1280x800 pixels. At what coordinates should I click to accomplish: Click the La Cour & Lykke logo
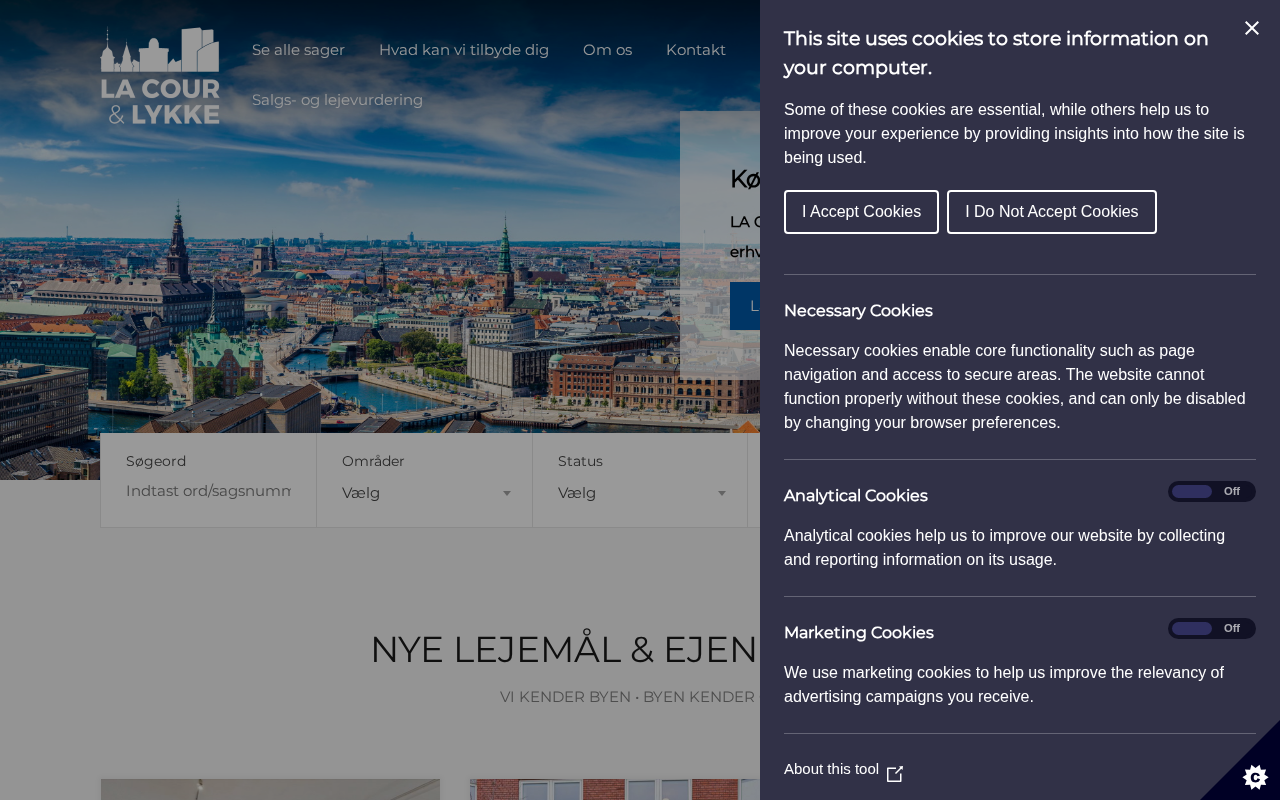click(160, 76)
